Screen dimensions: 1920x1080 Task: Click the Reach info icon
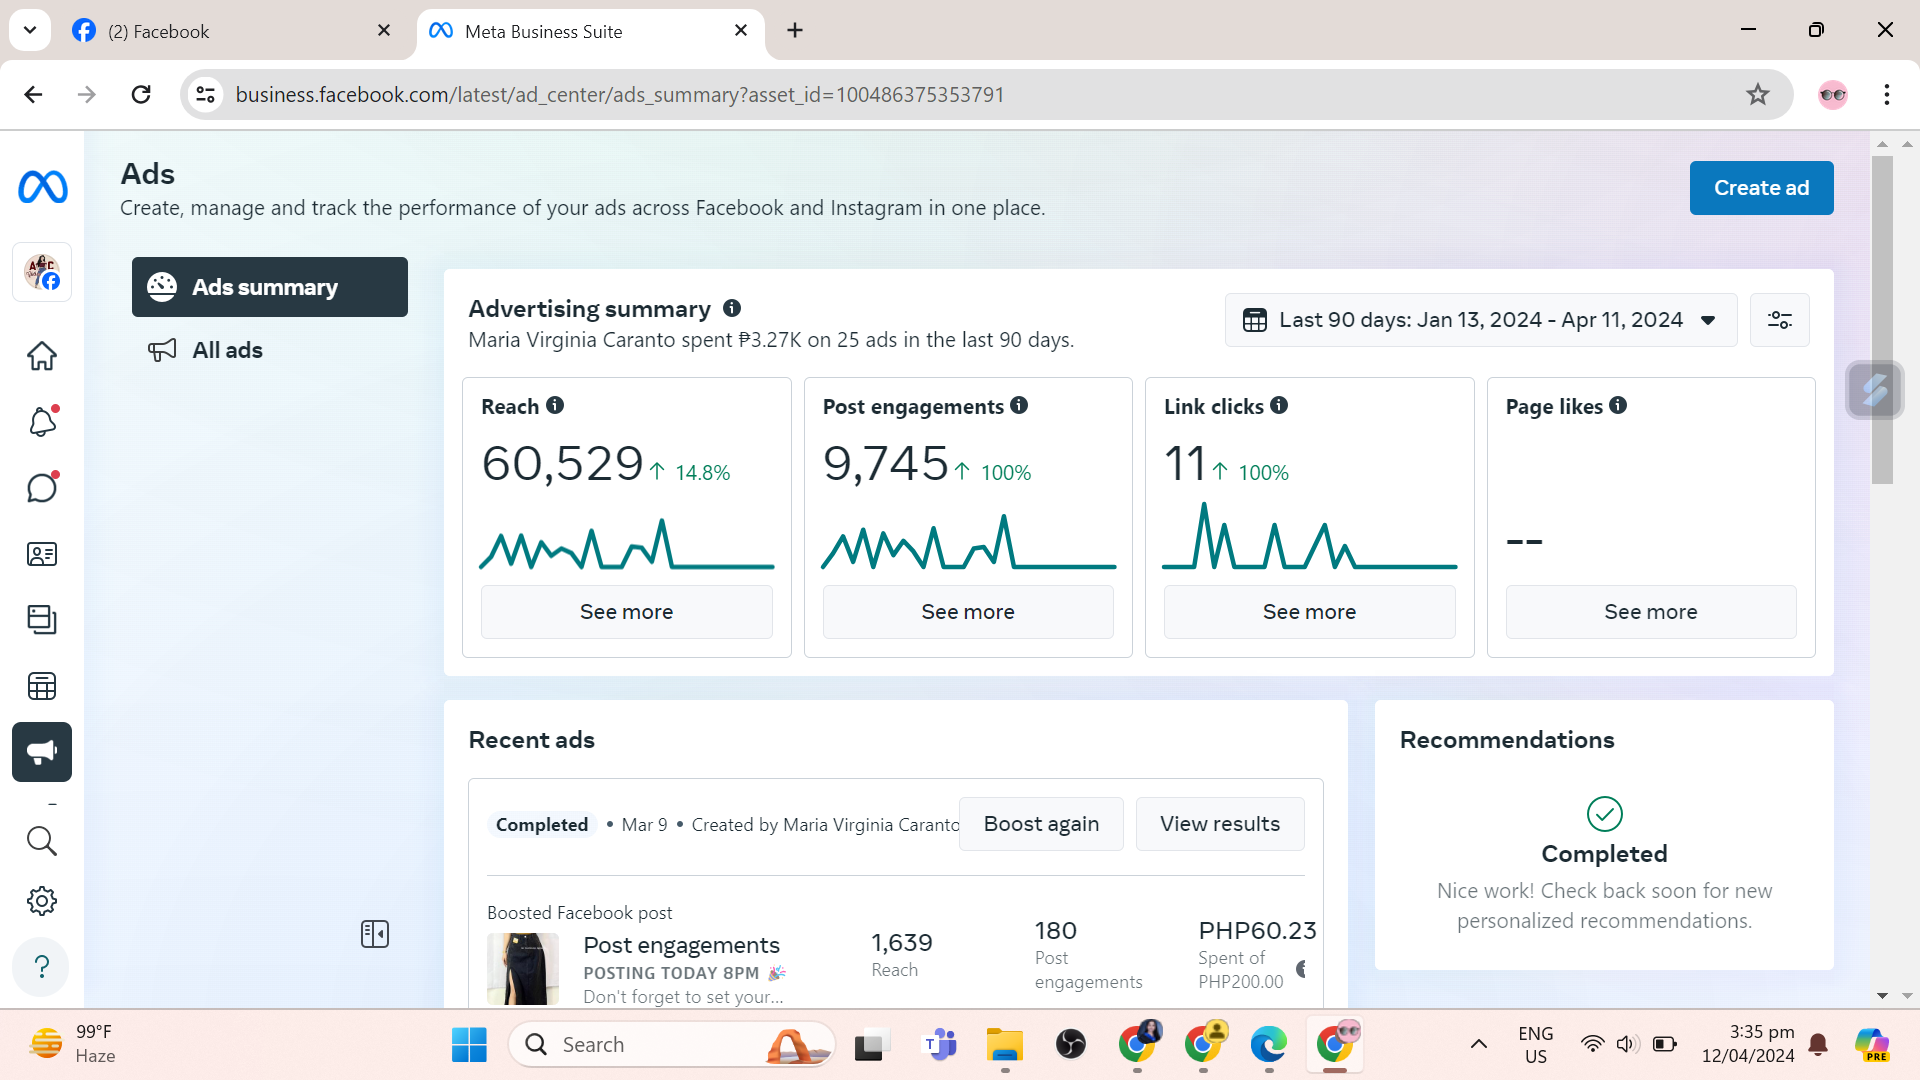555,405
